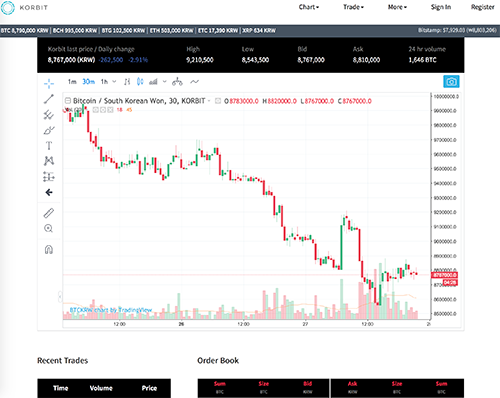
Task: Expand the timeframe dropdown arrow
Action: pos(114,82)
